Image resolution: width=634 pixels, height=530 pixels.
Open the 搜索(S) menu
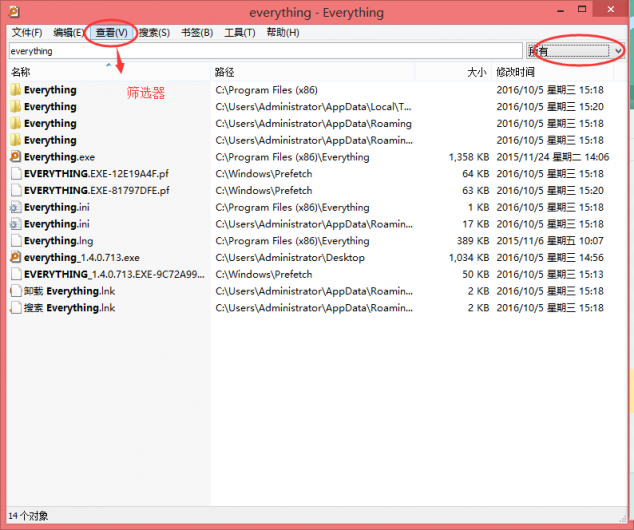[154, 32]
